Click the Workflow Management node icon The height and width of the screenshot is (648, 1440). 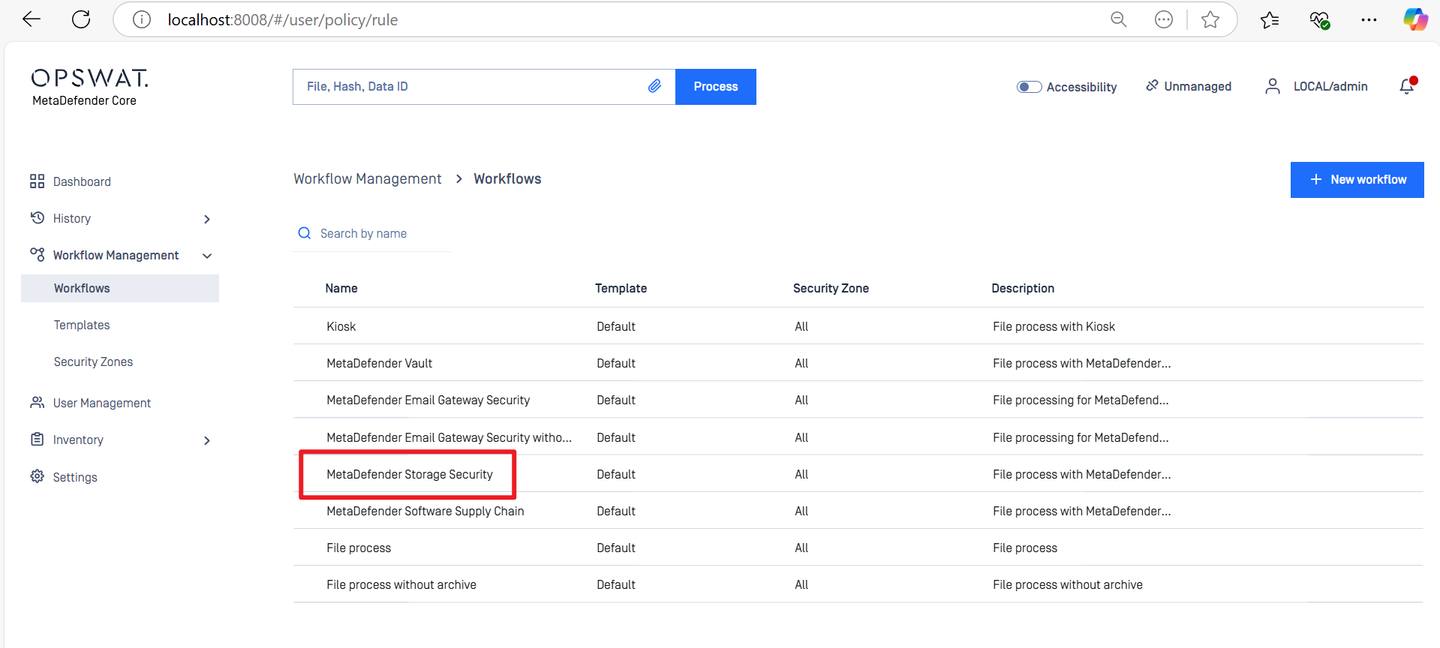point(37,255)
